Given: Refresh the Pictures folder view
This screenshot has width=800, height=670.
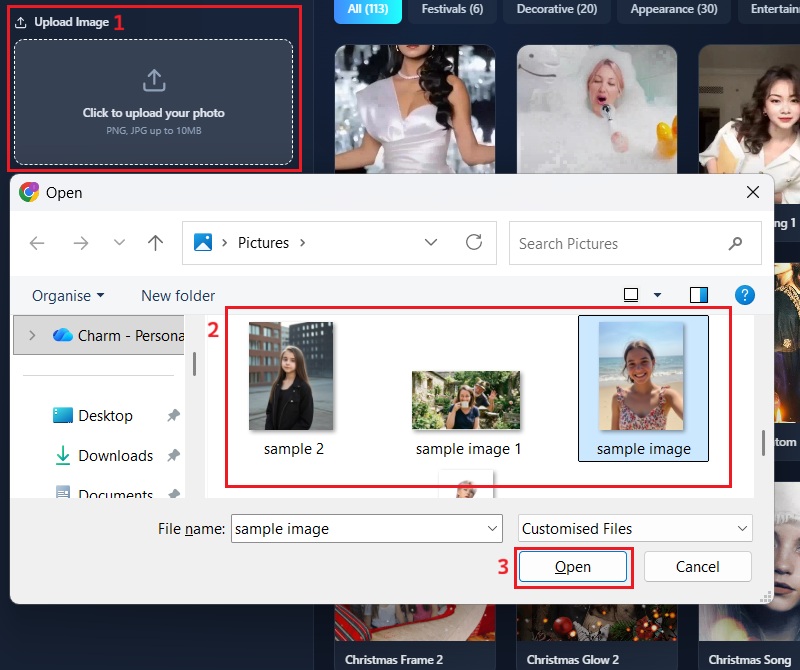Looking at the screenshot, I should 474,243.
